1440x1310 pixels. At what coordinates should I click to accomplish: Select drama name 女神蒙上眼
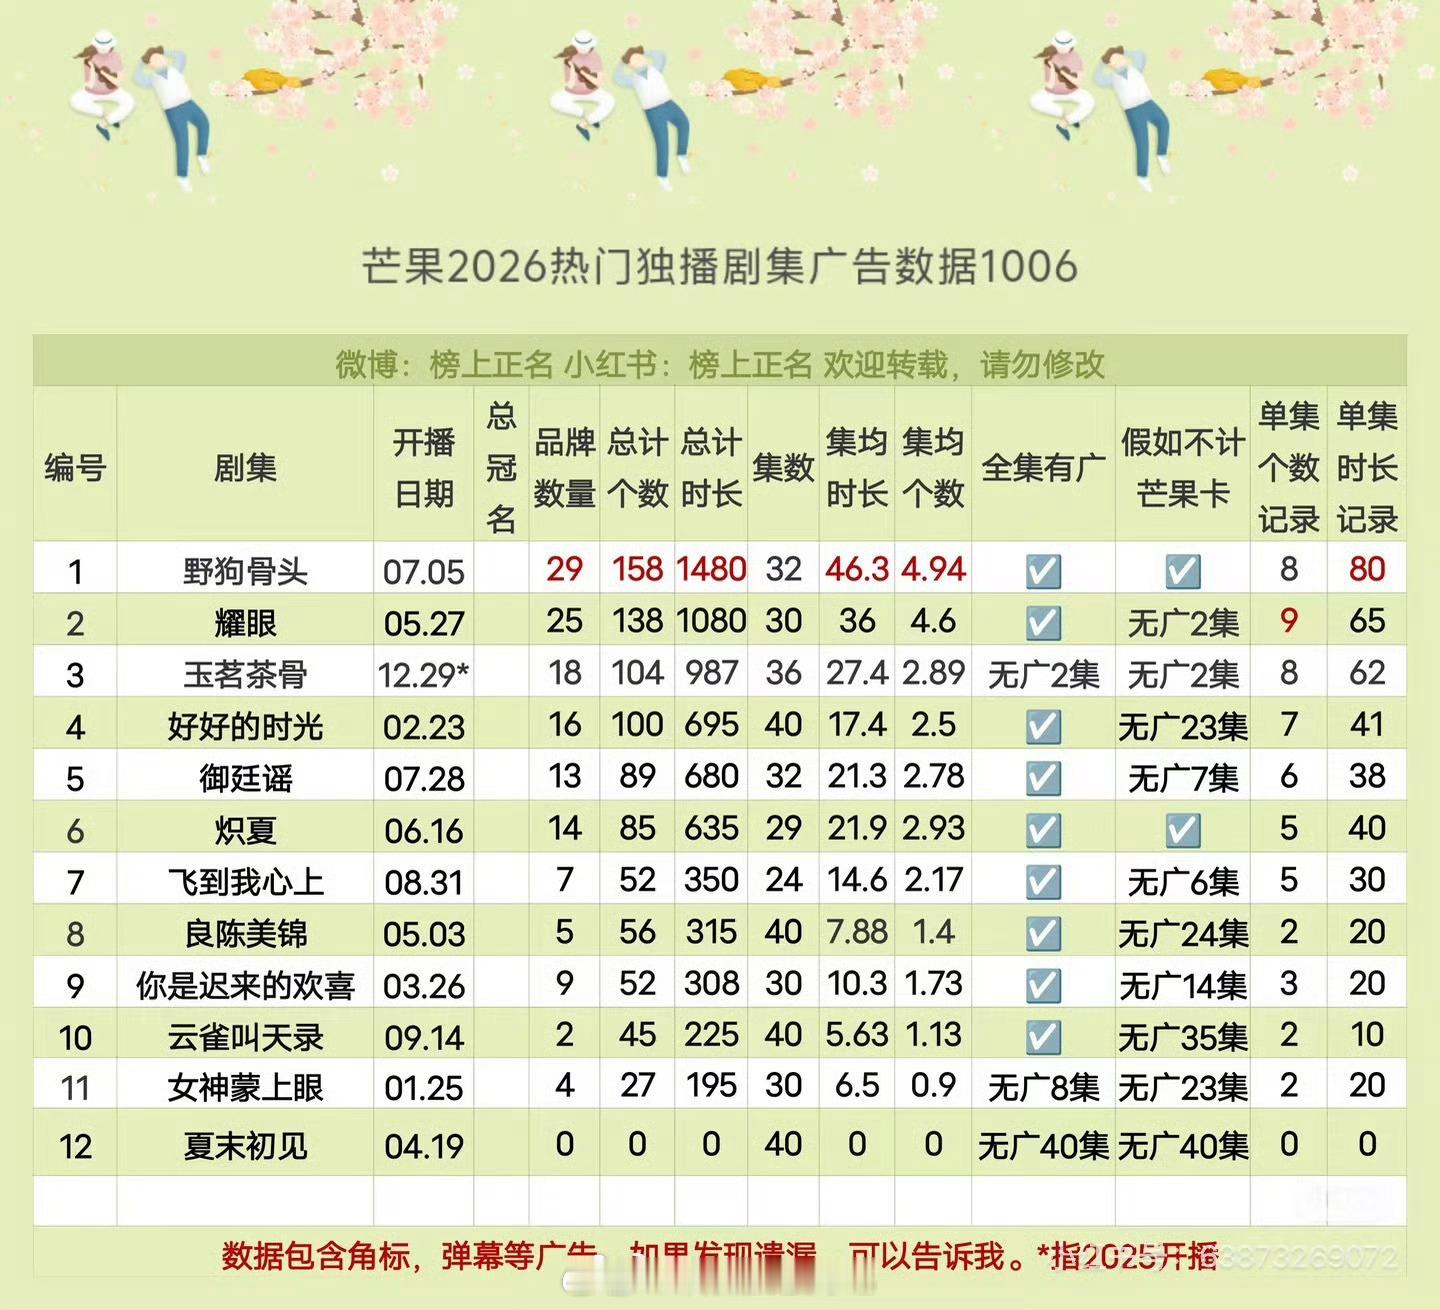(245, 1087)
